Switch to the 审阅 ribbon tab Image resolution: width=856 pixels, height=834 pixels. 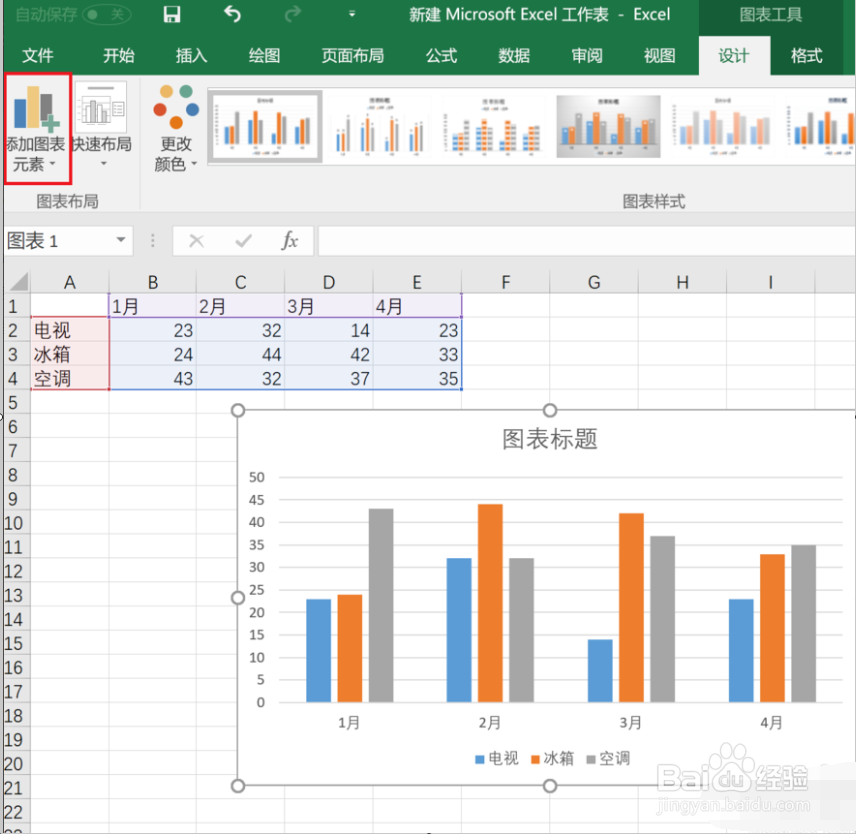pos(587,55)
